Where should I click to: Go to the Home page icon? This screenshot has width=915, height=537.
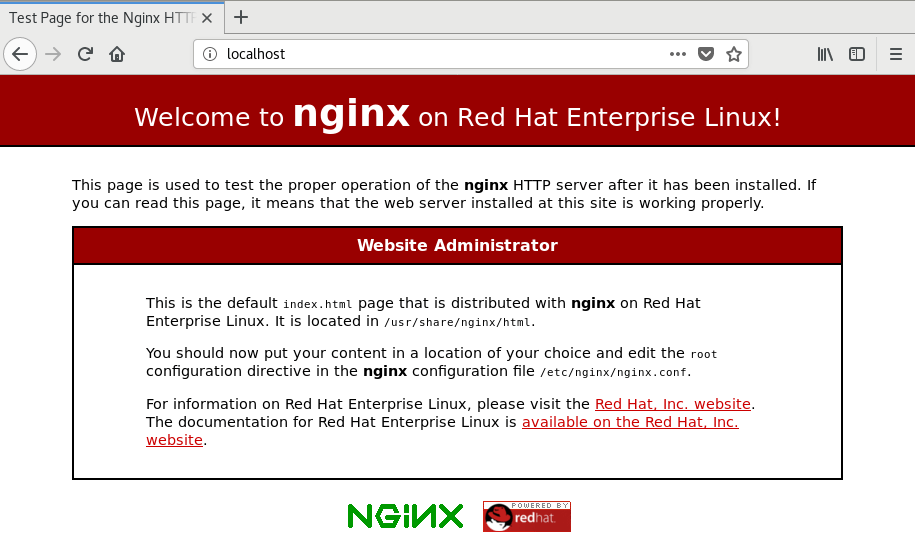click(117, 54)
